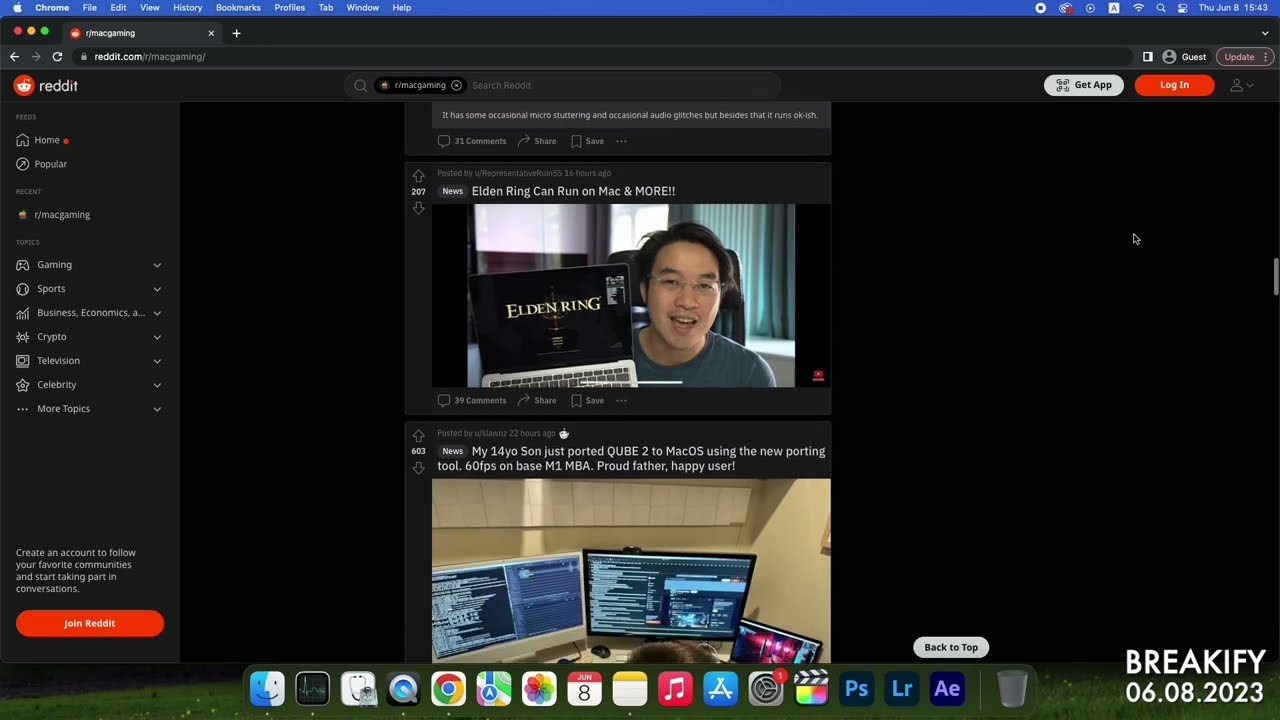Screen dimensions: 1280x720
Task: Downvote the QUBE 2 porting post
Action: 418,468
